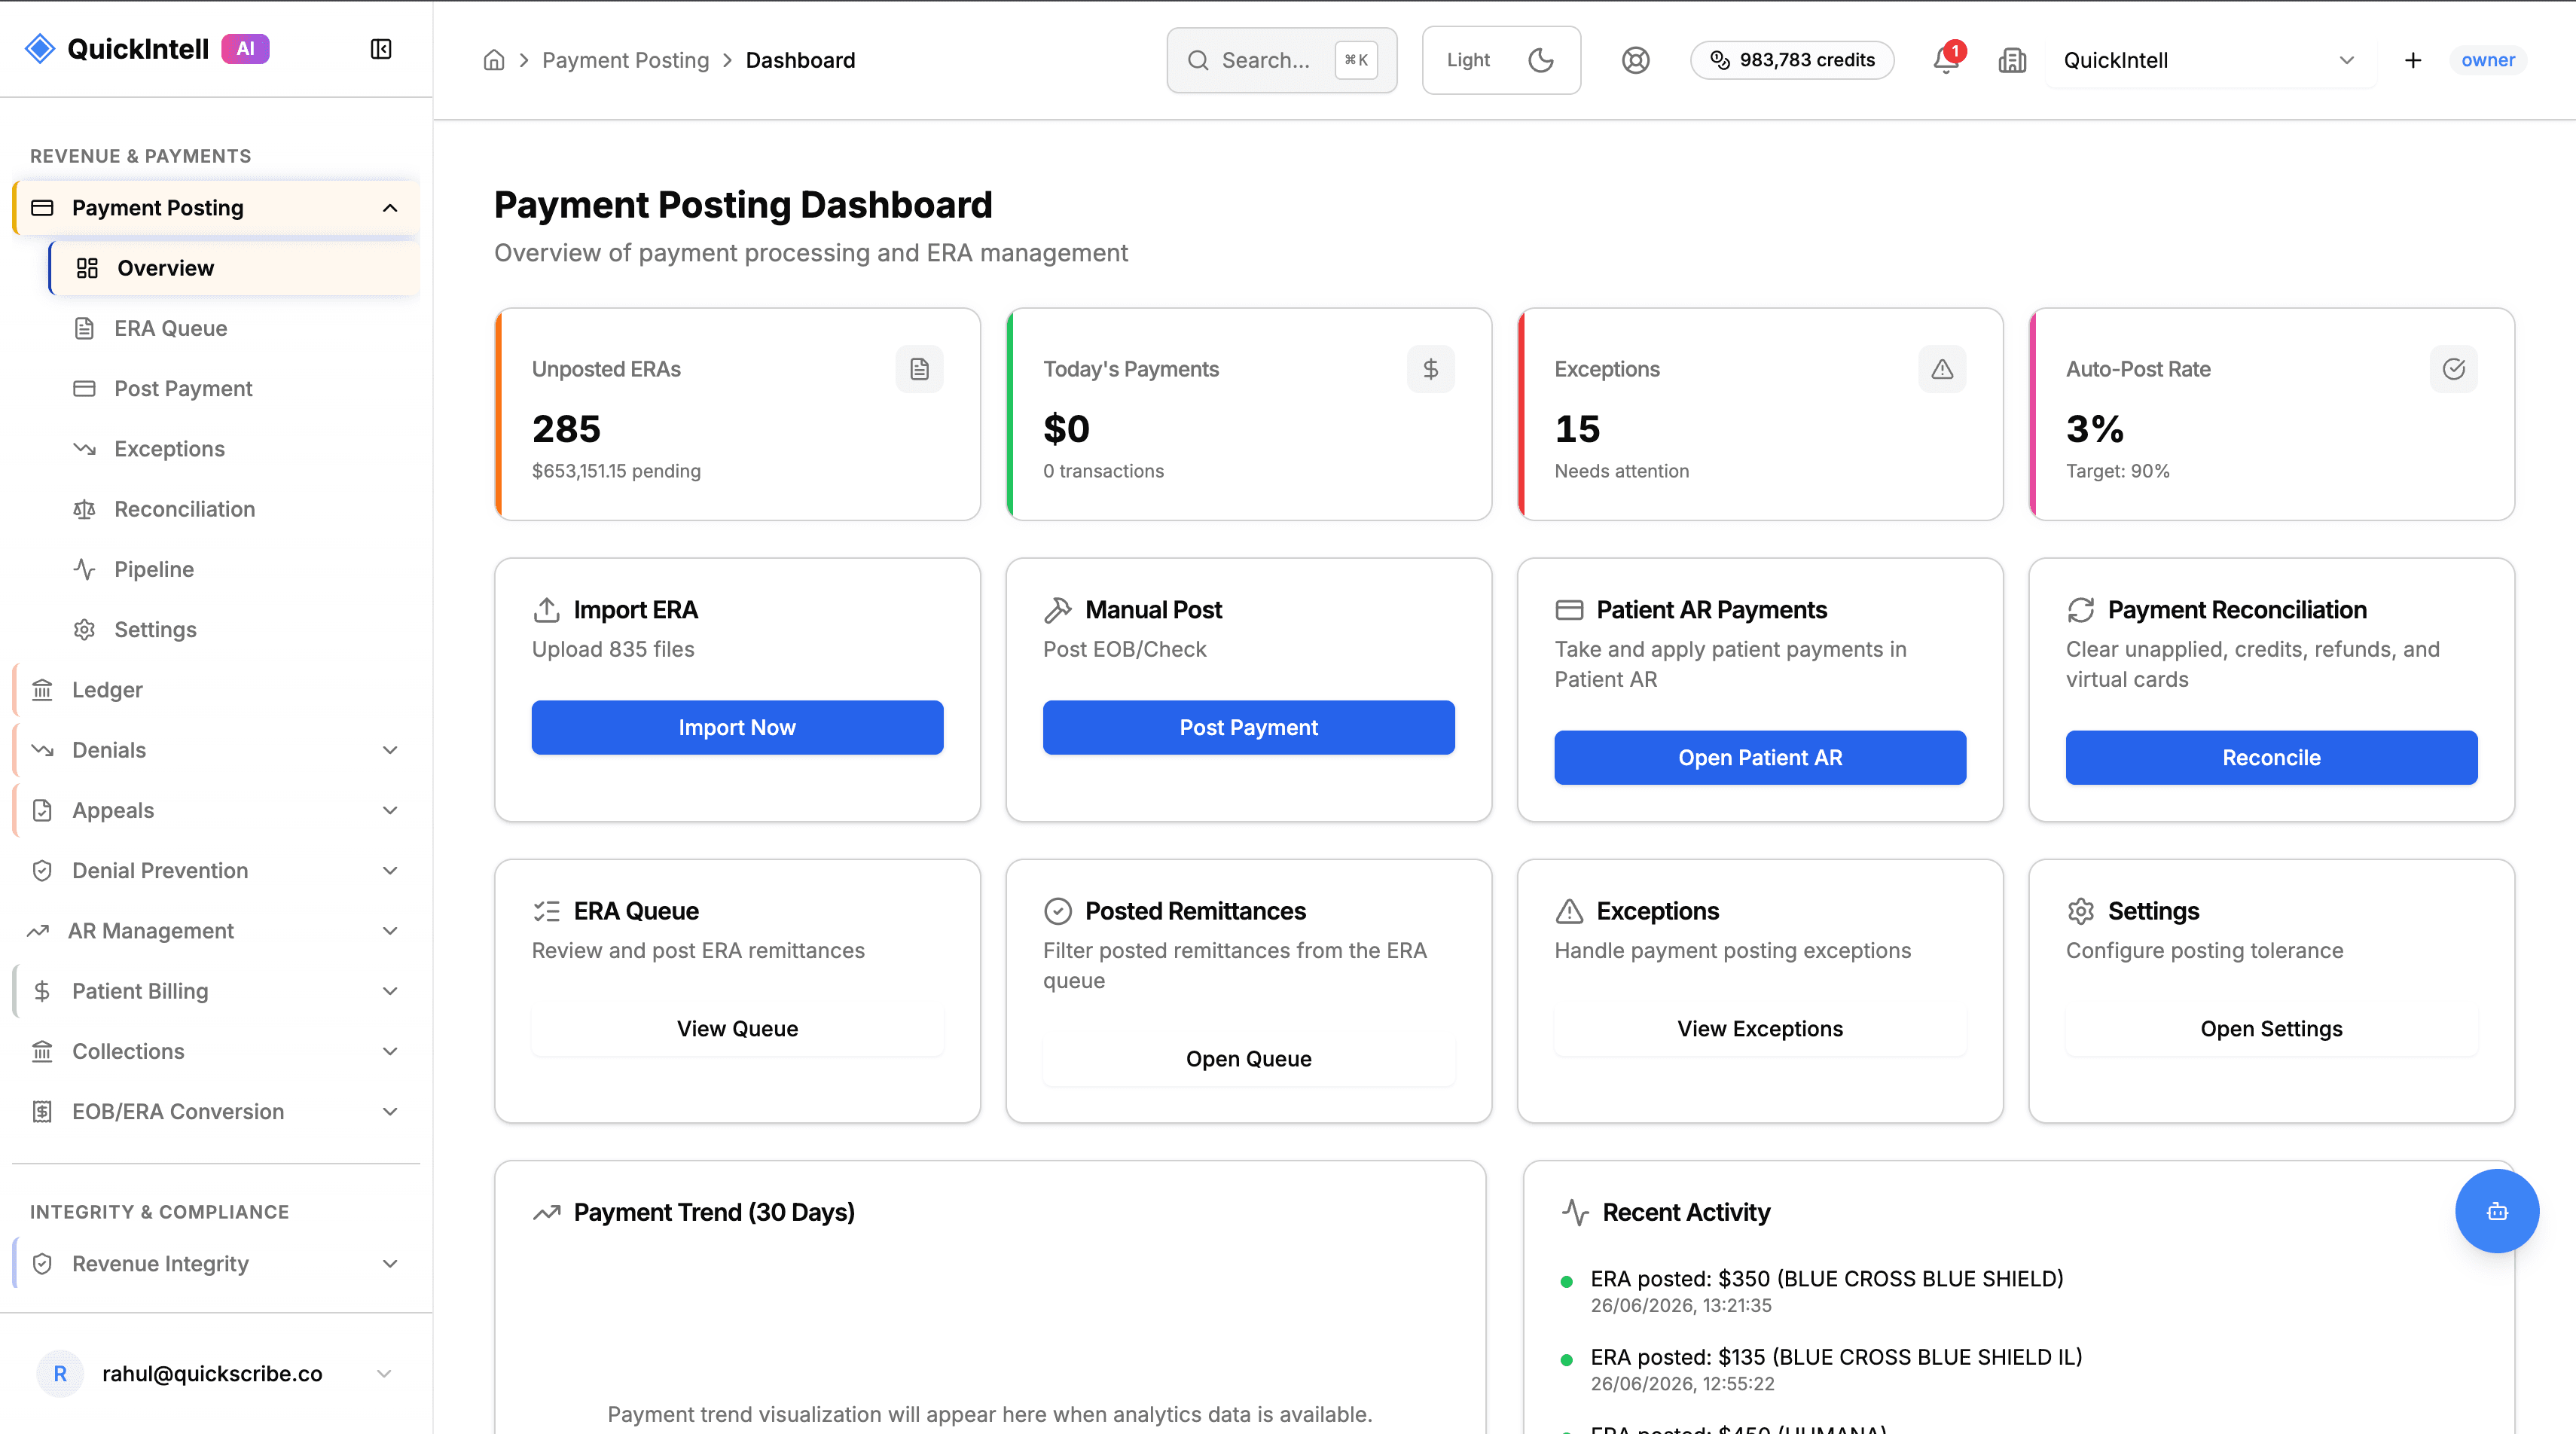Click the Import Now button
This screenshot has height=1434, width=2576.
(737, 727)
